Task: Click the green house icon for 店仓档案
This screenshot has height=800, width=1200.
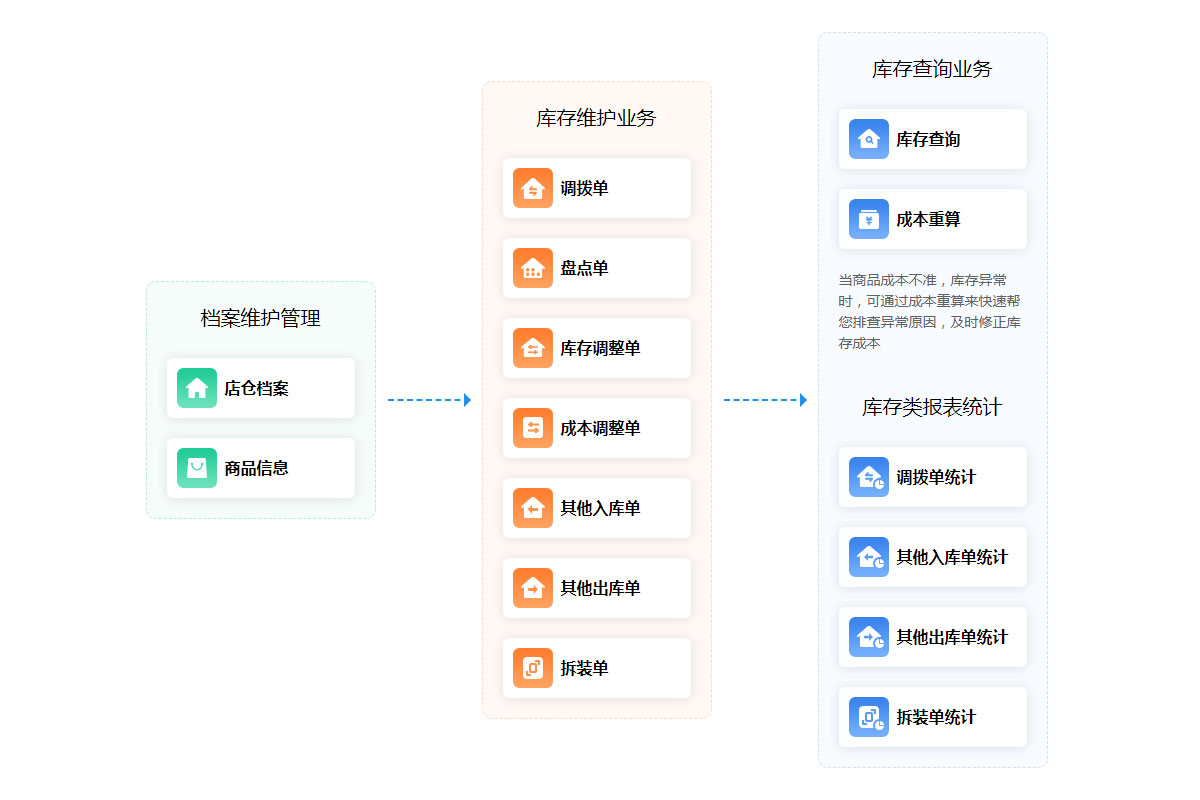Action: [x=197, y=388]
